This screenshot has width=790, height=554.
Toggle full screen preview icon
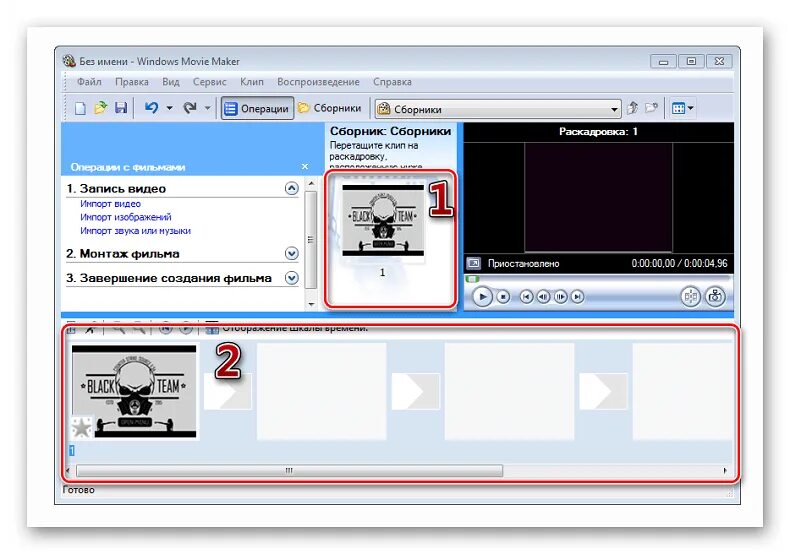474,263
